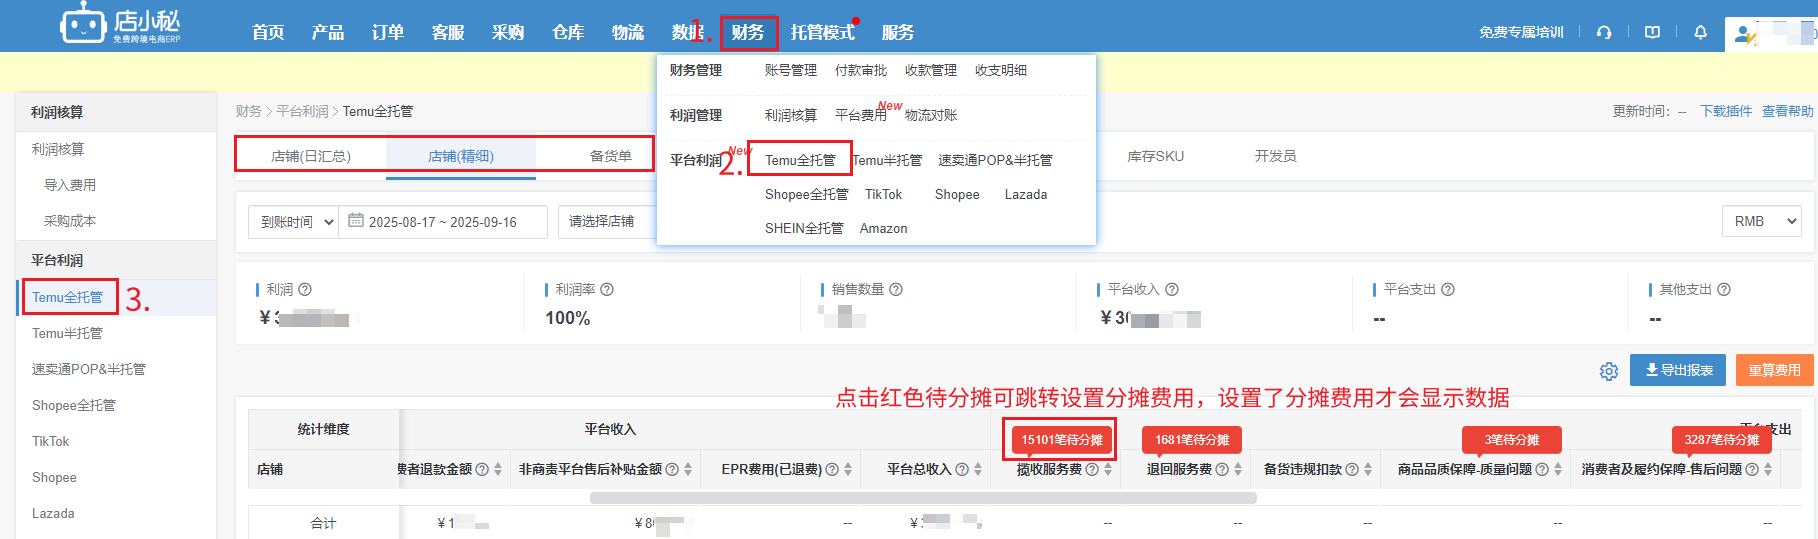Select 账号管理 in the dropdown menu

click(x=791, y=70)
